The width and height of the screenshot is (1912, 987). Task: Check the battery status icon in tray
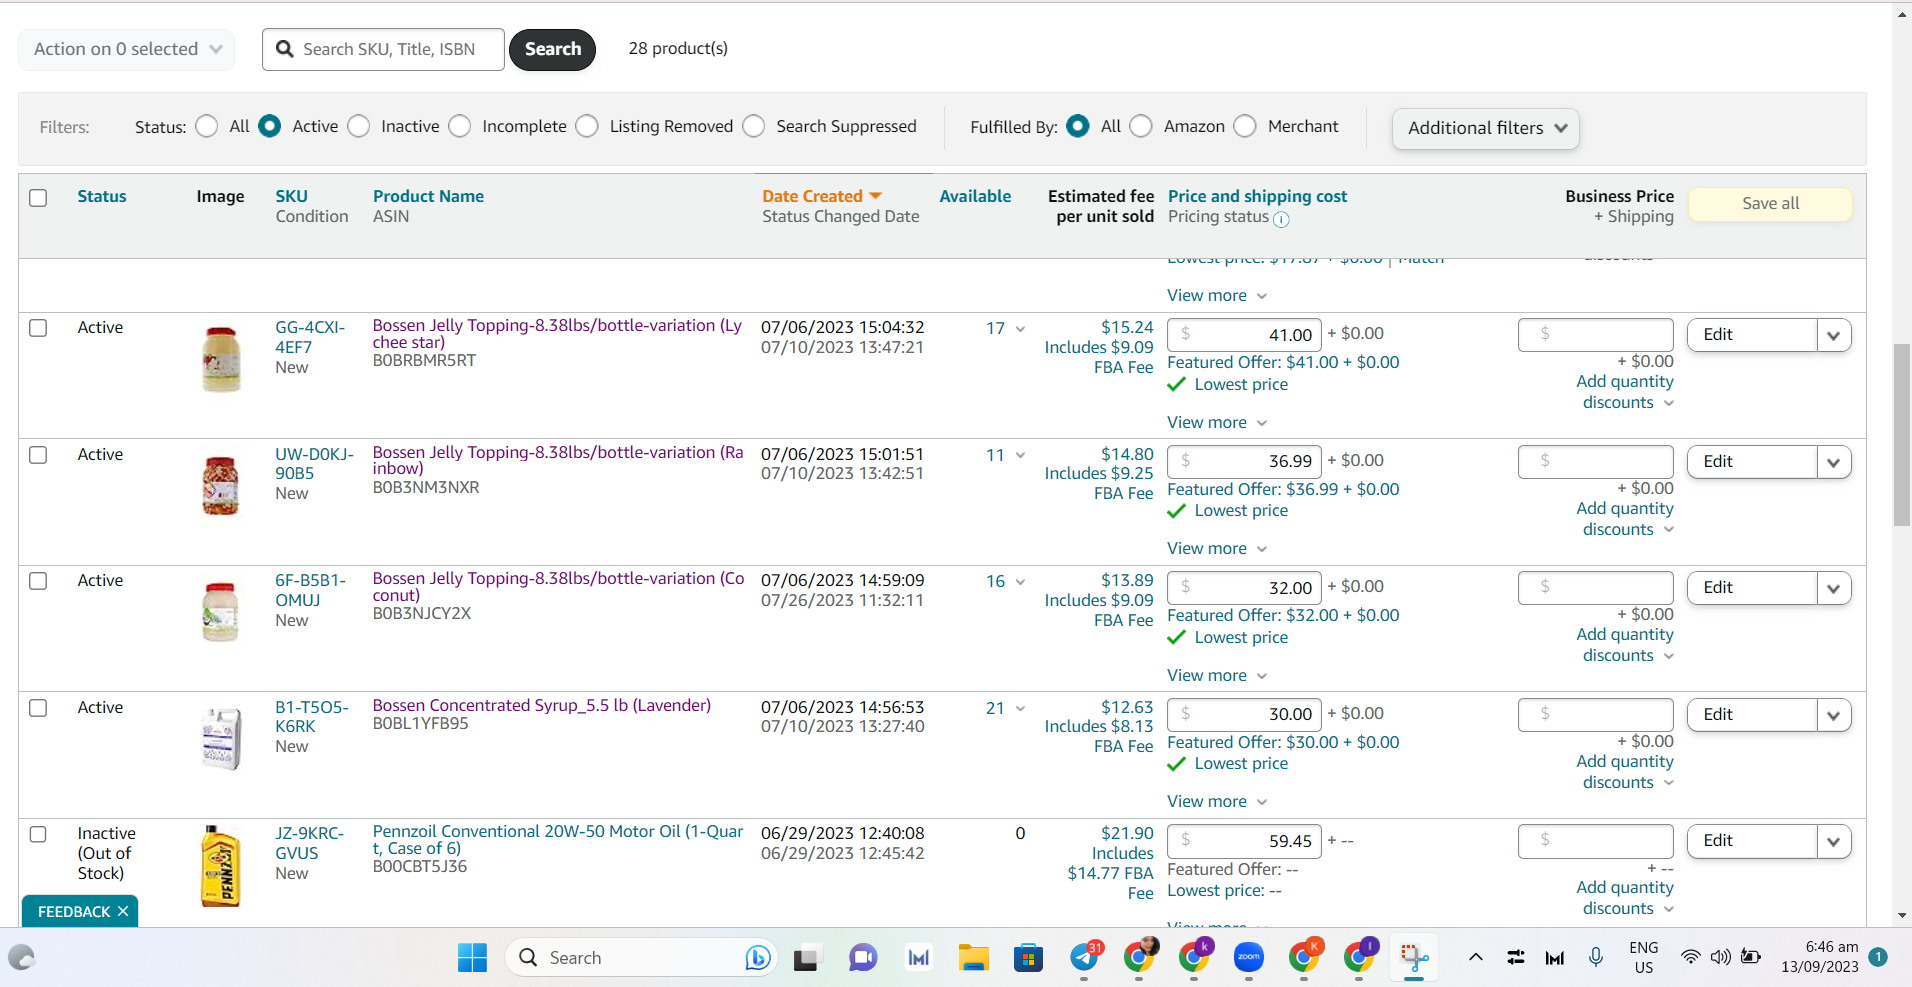(1751, 957)
